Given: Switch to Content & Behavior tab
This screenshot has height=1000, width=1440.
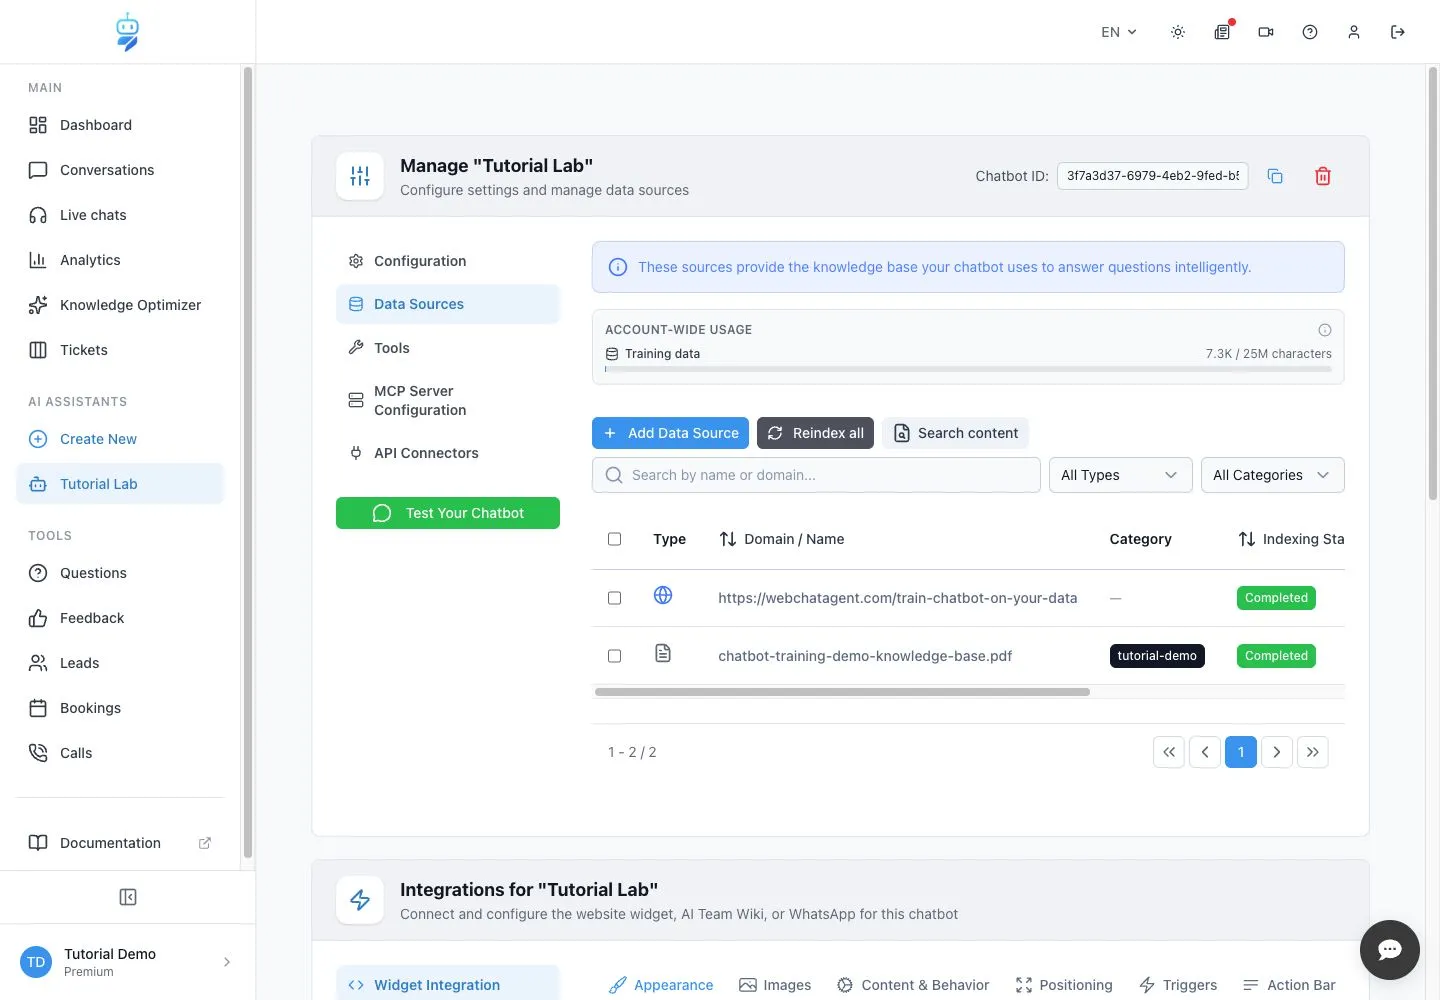Looking at the screenshot, I should 913,985.
